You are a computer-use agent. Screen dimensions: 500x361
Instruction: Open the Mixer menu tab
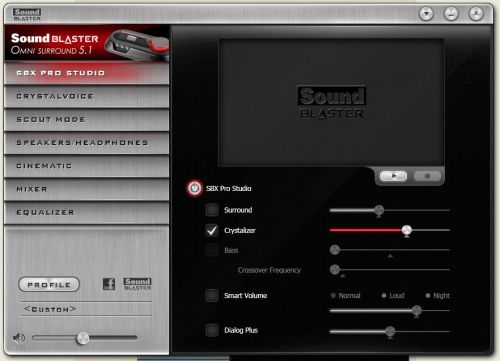click(87, 189)
